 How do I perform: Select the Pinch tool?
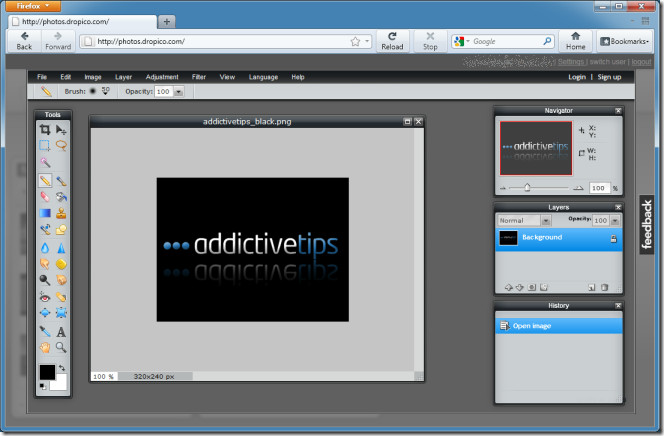click(61, 313)
